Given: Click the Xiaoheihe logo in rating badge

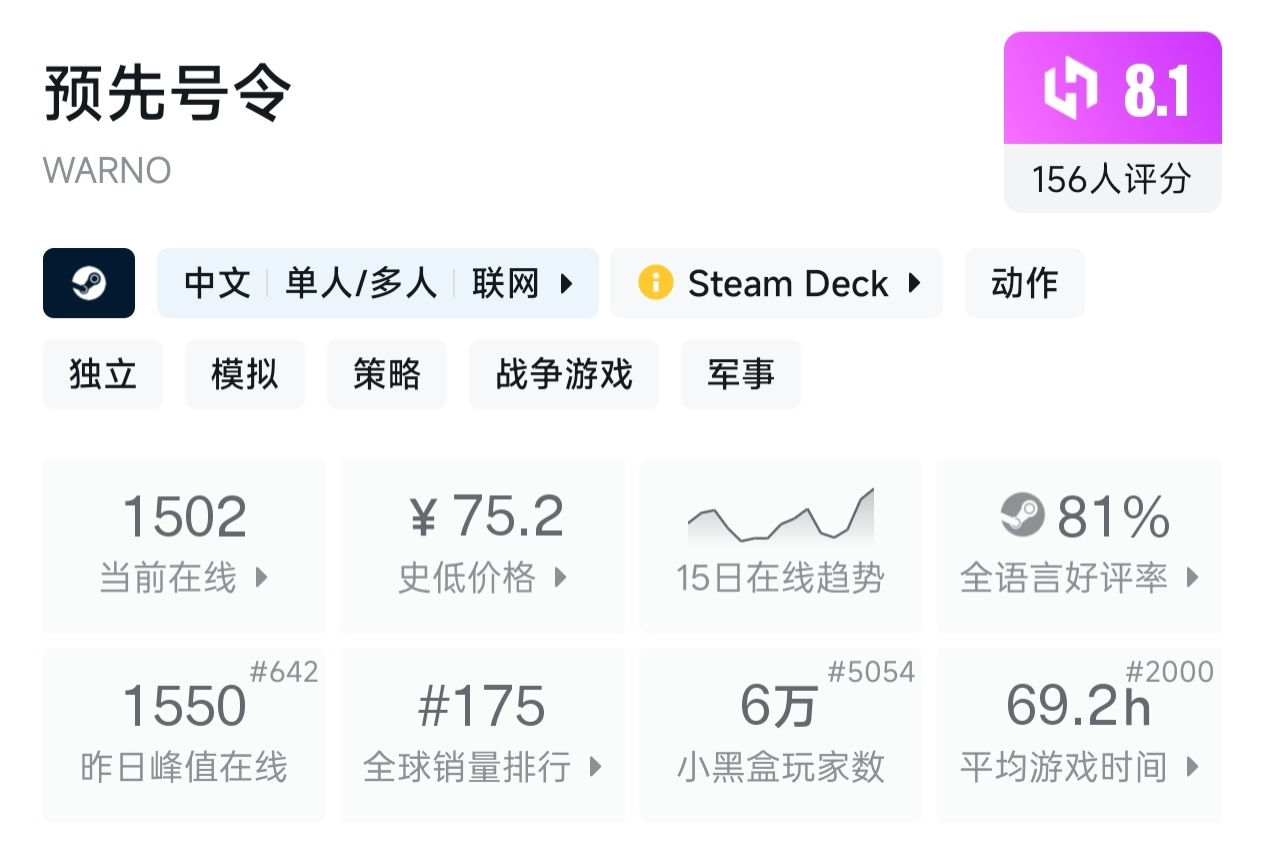Looking at the screenshot, I should point(1071,90).
